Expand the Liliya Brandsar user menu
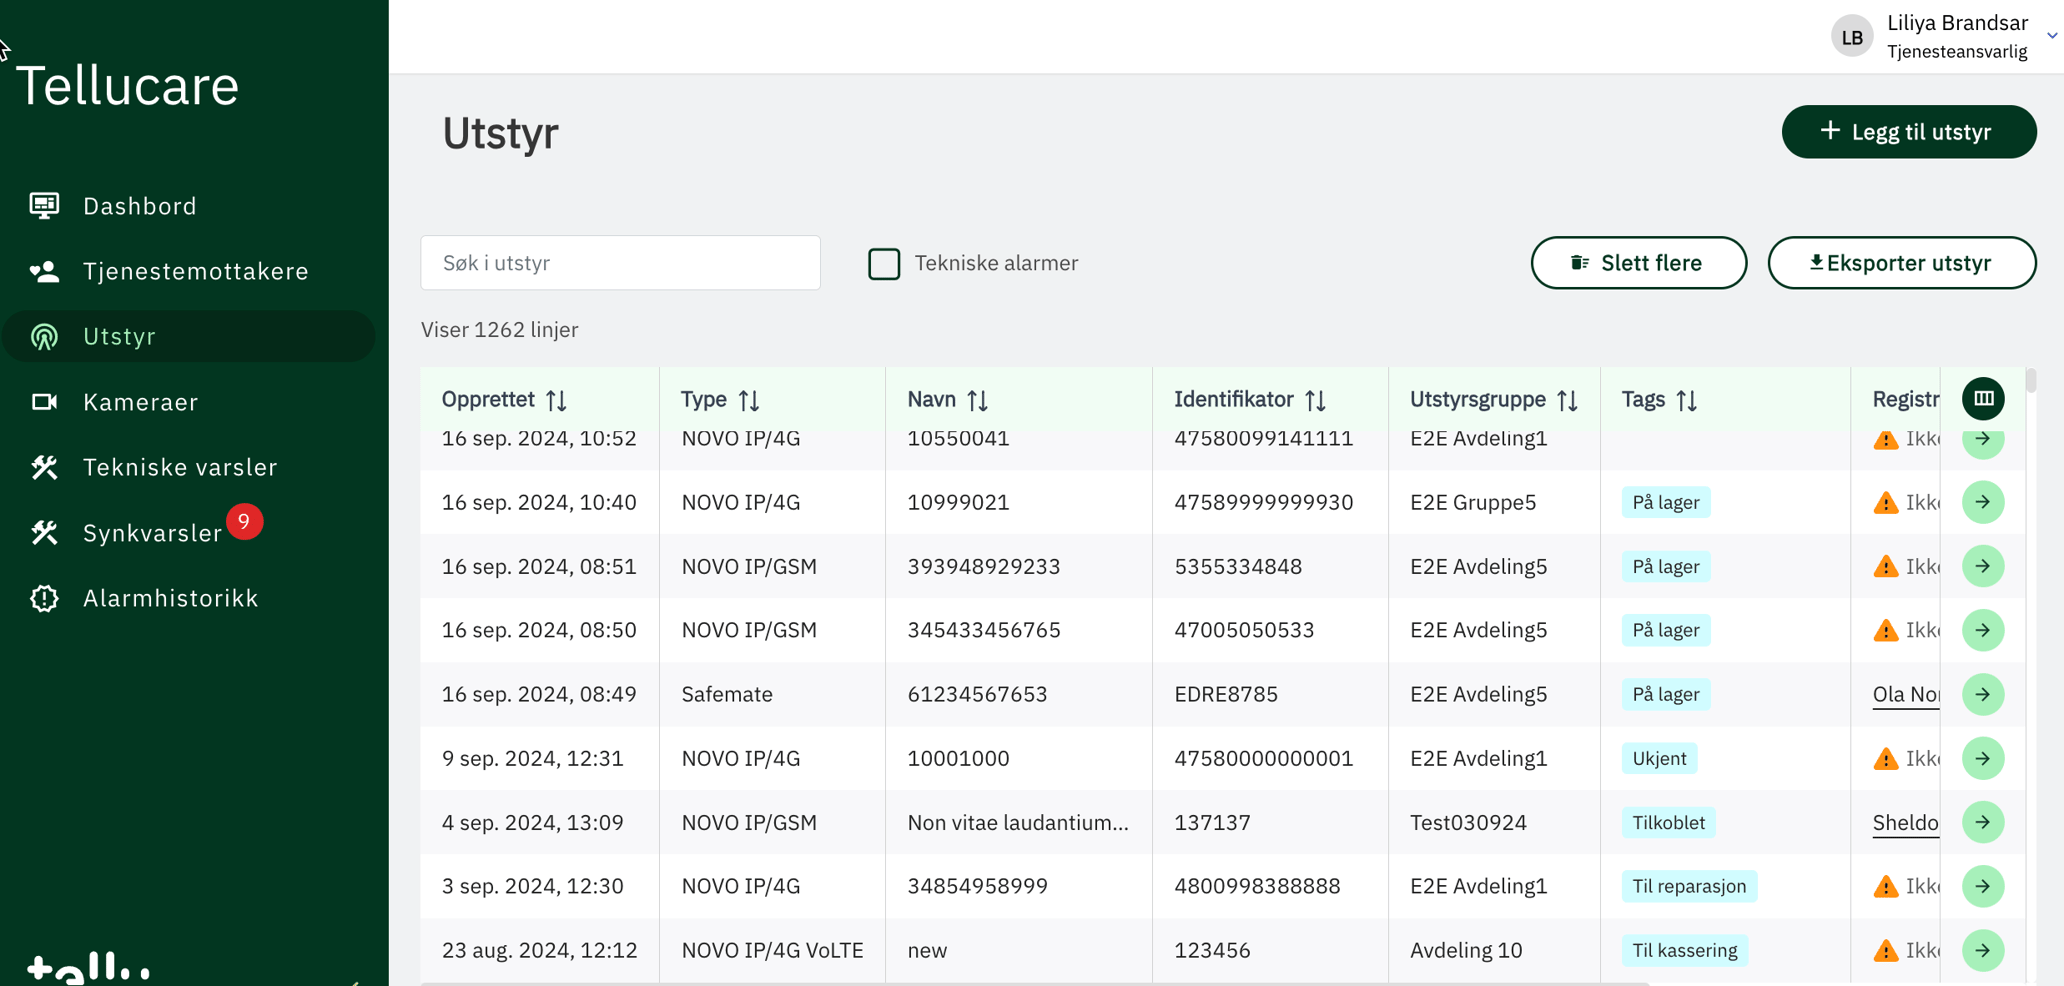Image resolution: width=2064 pixels, height=986 pixels. coord(2051,36)
